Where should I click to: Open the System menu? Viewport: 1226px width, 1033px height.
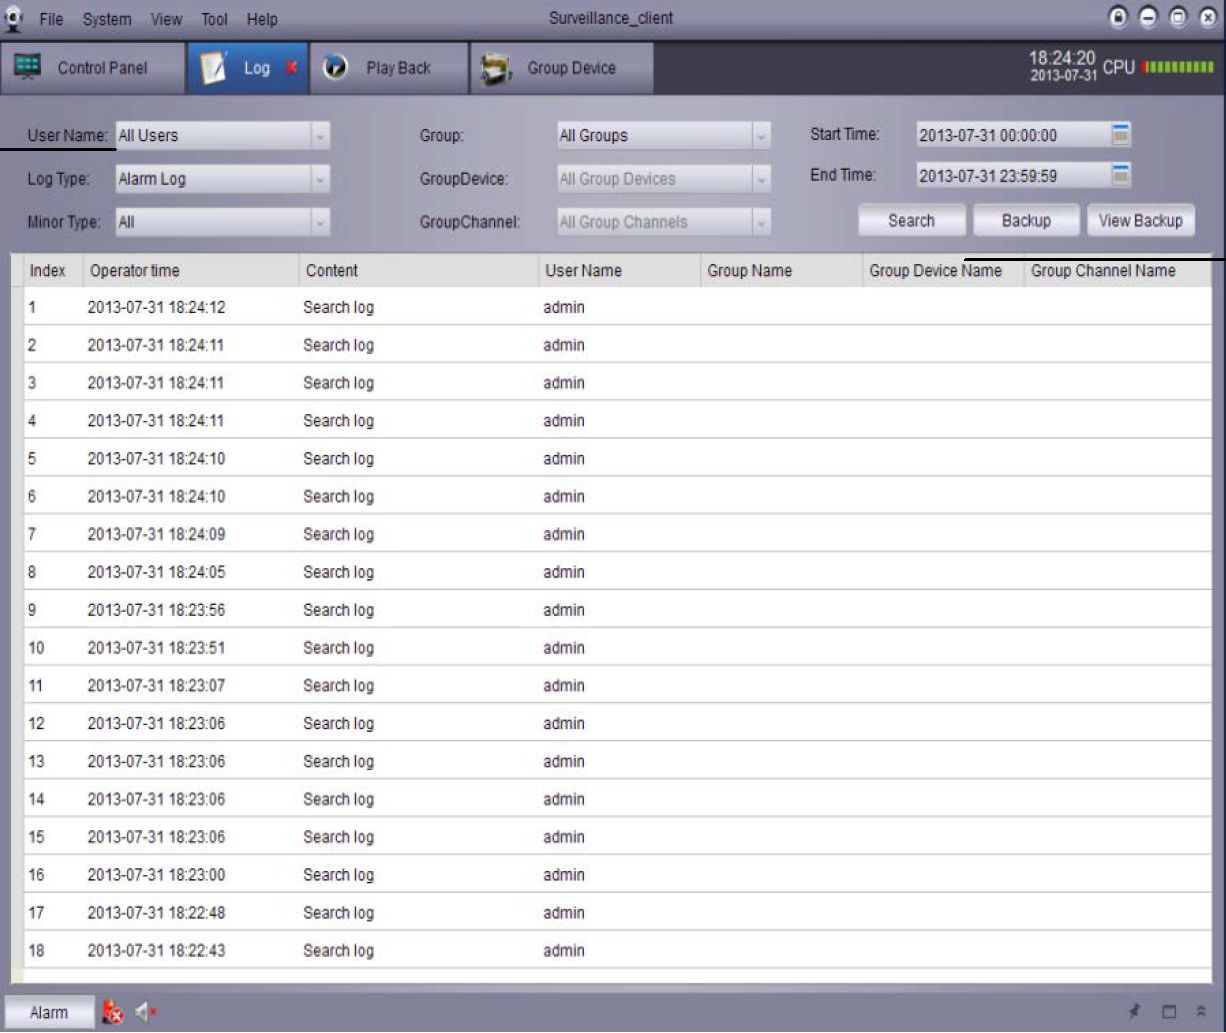click(107, 19)
